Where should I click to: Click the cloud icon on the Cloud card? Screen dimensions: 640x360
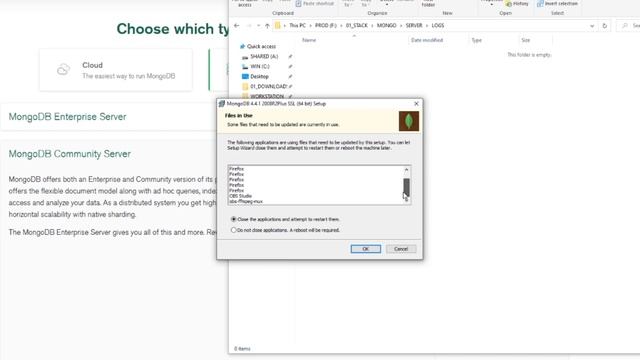(x=63, y=70)
